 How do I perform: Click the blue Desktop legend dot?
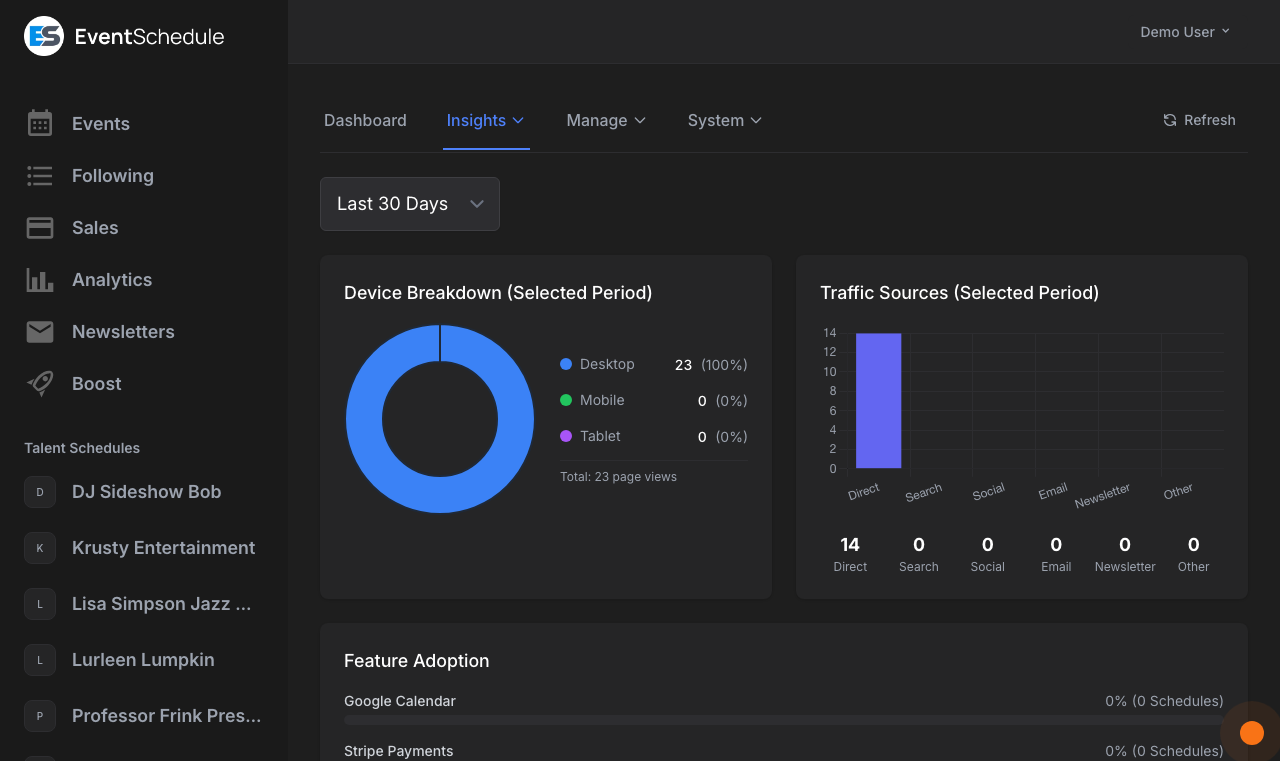(x=566, y=364)
